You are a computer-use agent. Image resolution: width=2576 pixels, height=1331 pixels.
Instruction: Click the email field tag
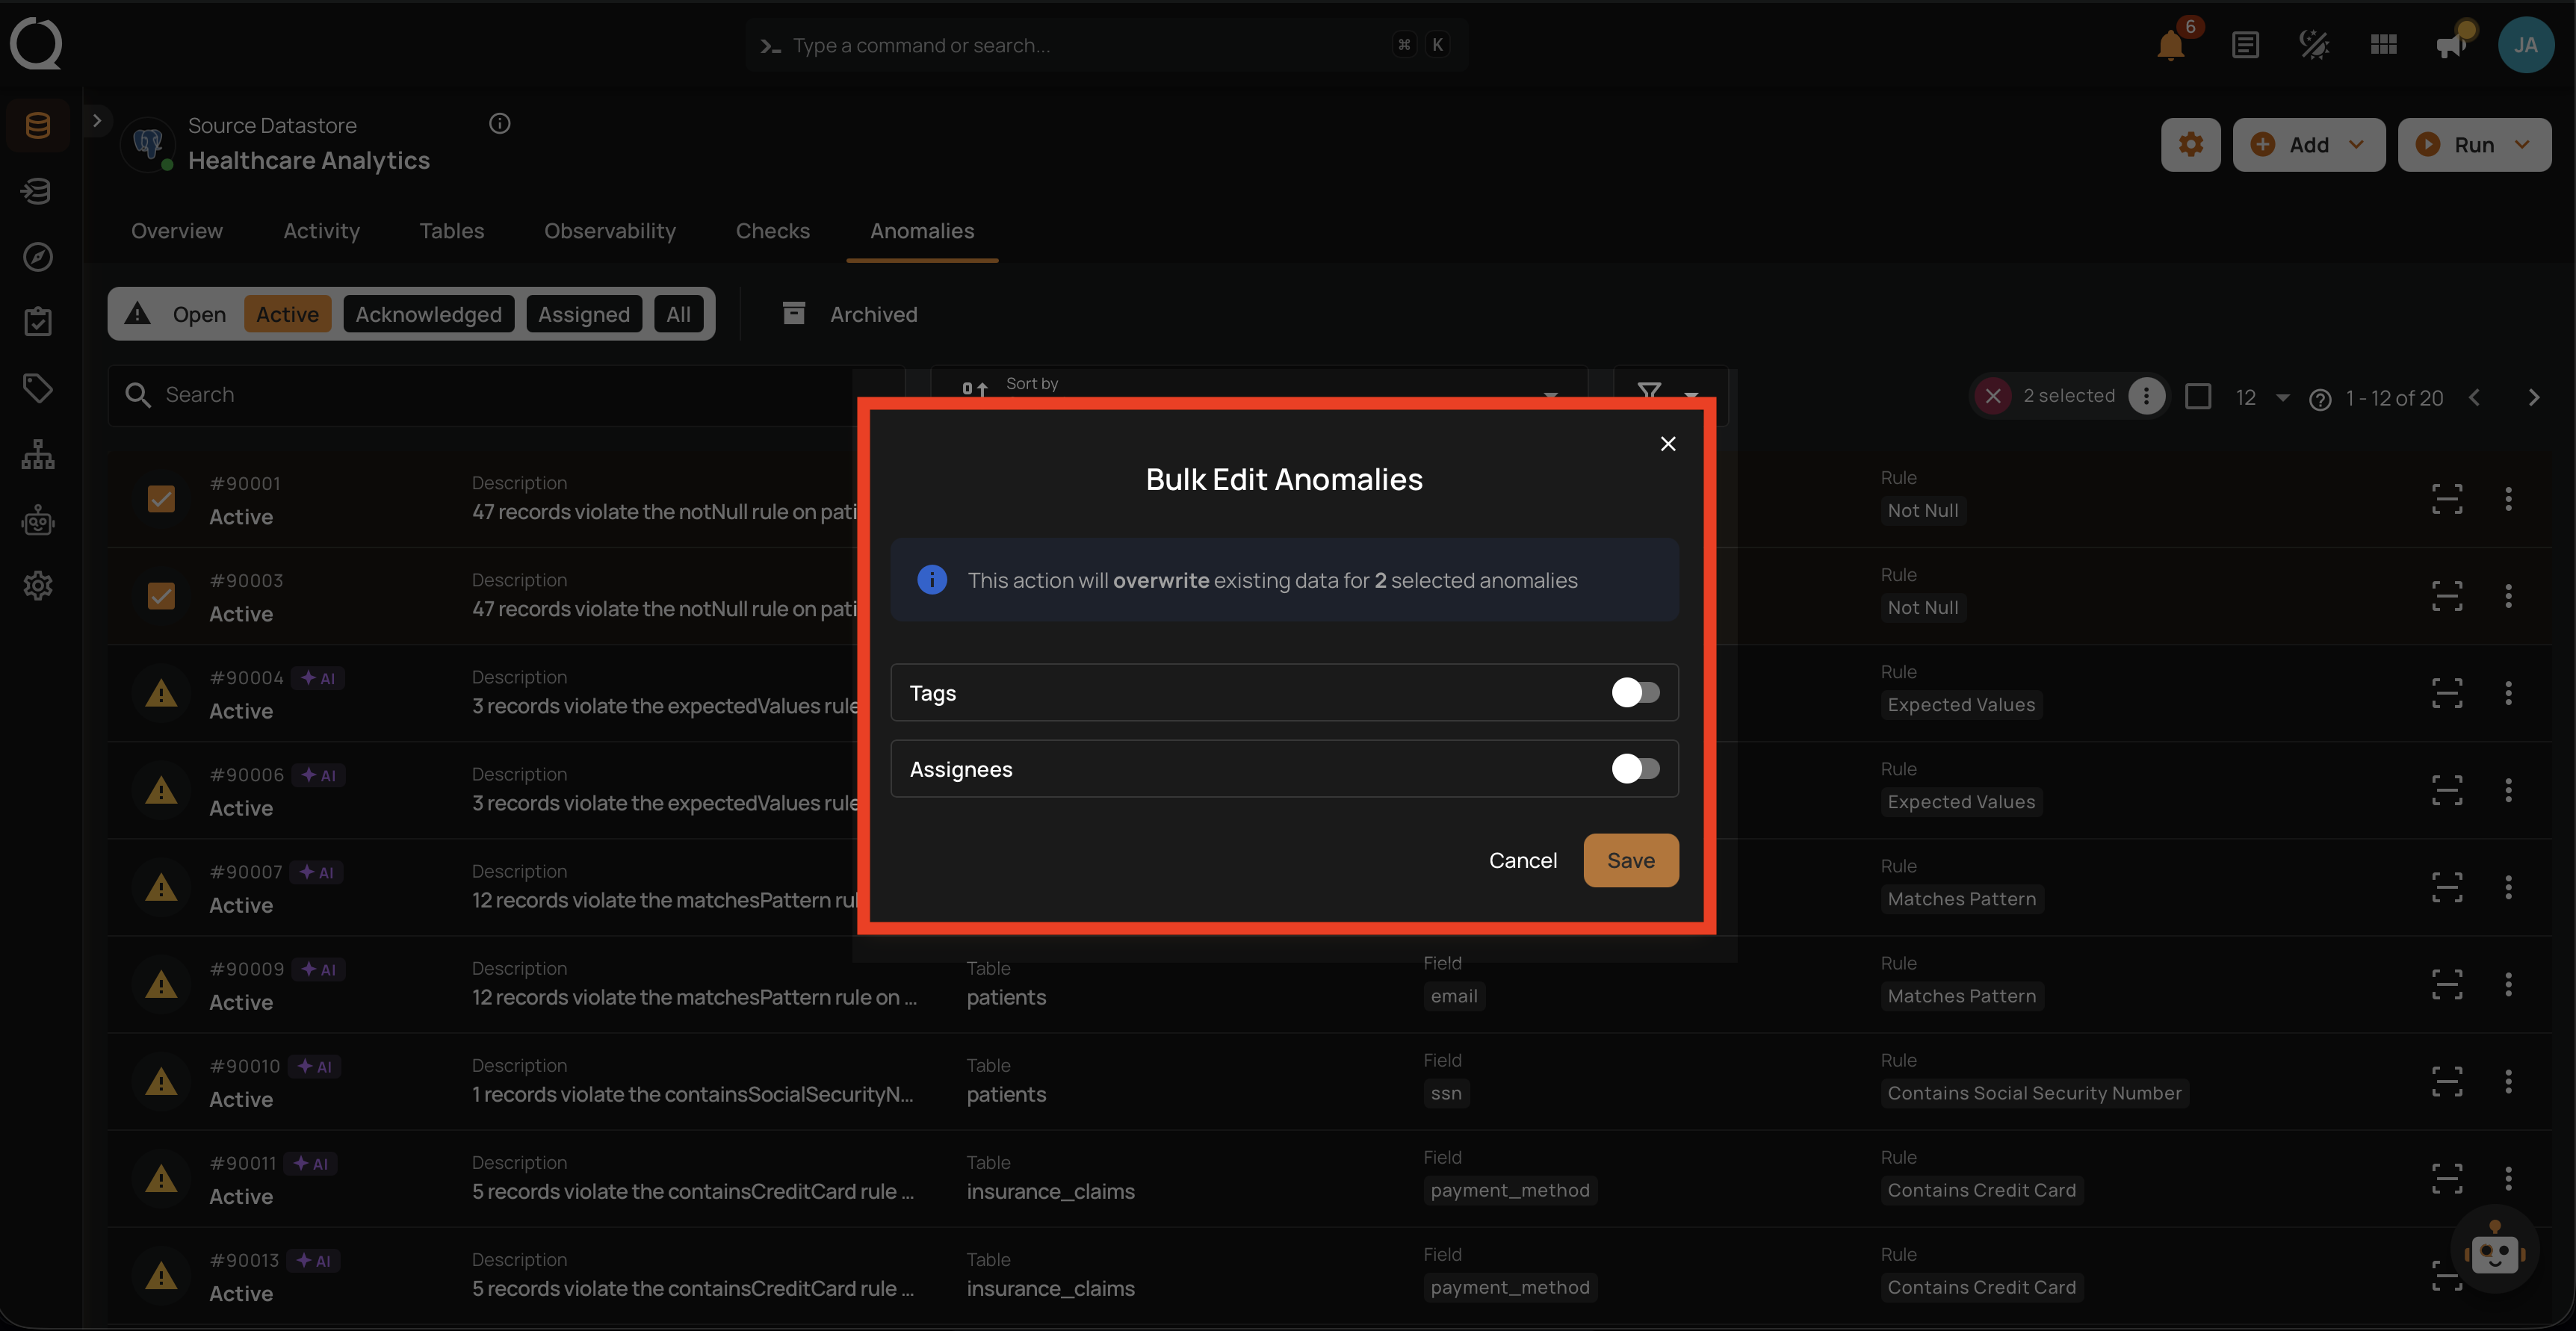[x=1453, y=996]
